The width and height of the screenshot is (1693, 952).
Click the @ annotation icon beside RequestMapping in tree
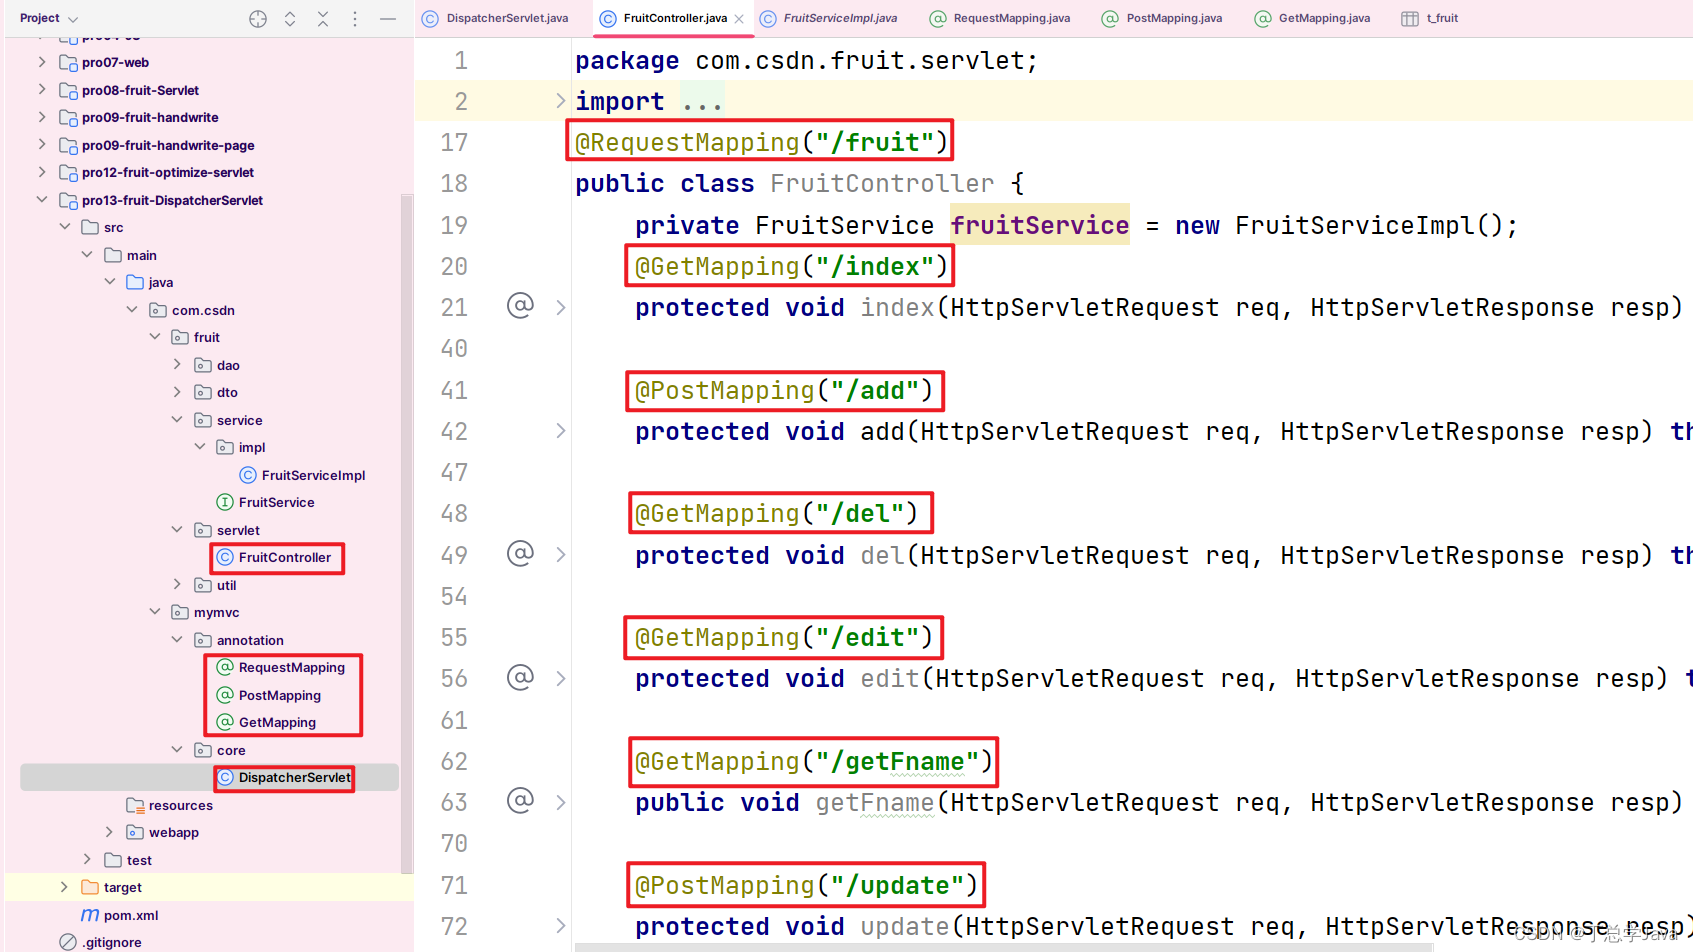pyautogui.click(x=224, y=667)
